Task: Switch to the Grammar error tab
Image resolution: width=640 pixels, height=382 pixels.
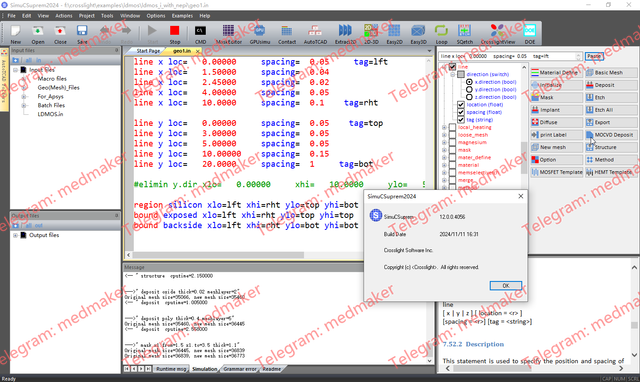Action: (x=240, y=369)
